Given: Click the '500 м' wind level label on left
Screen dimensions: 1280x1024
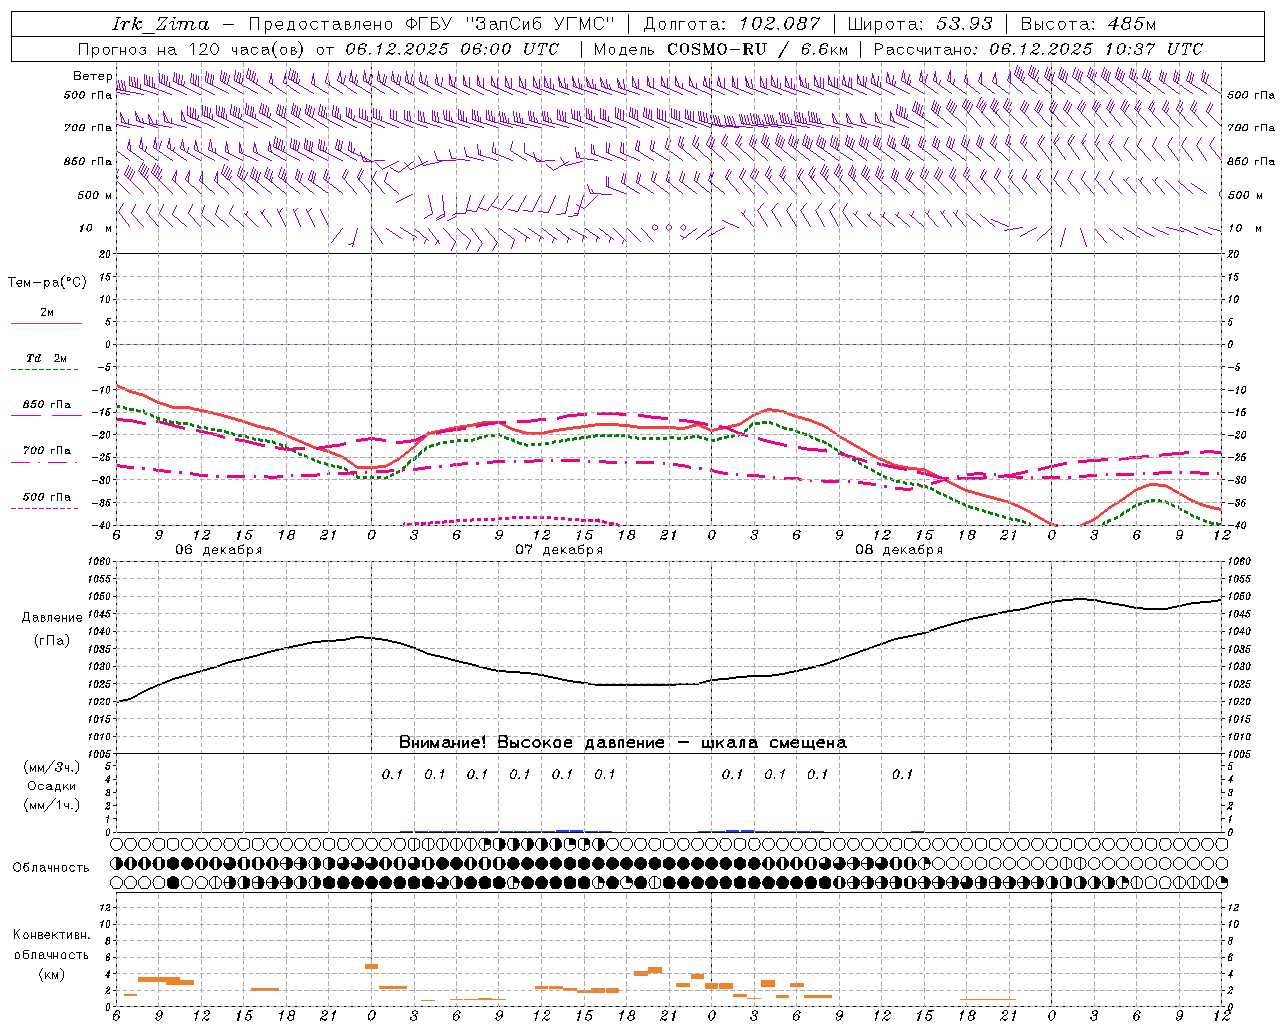Looking at the screenshot, I should 95,195.
